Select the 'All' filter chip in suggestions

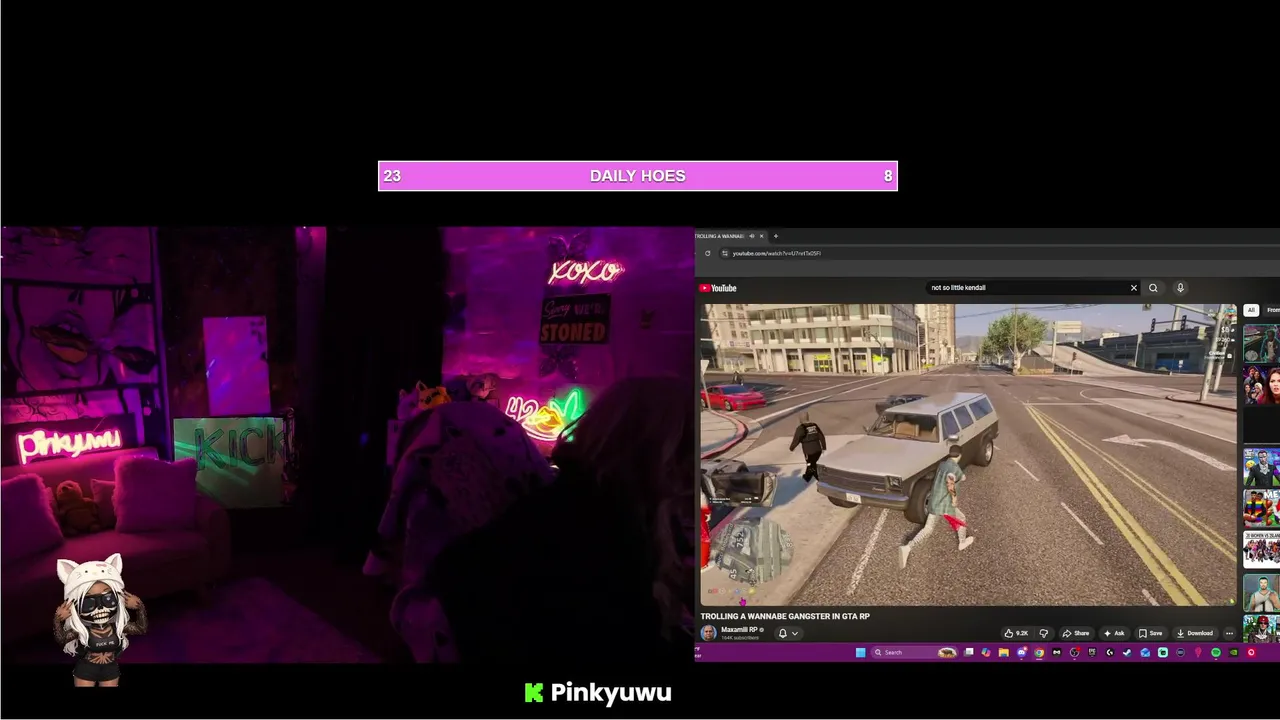pos(1251,310)
